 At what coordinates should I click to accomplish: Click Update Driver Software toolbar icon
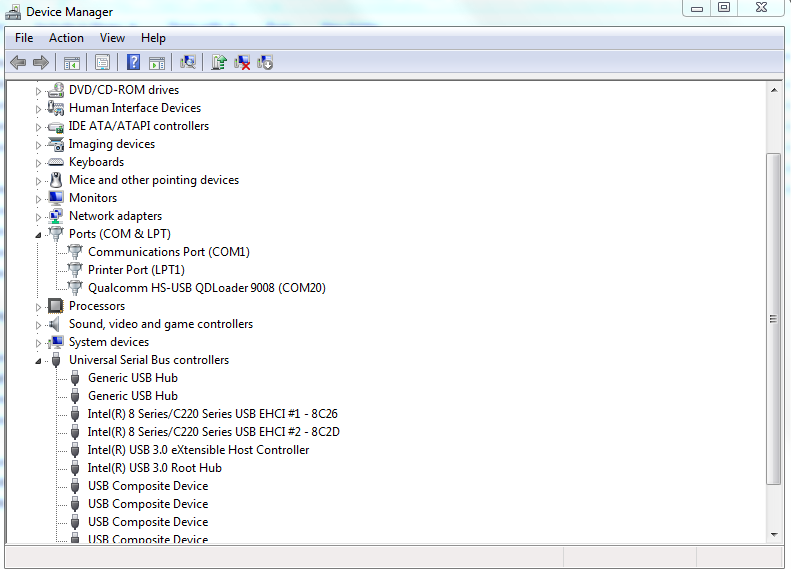[x=218, y=62]
